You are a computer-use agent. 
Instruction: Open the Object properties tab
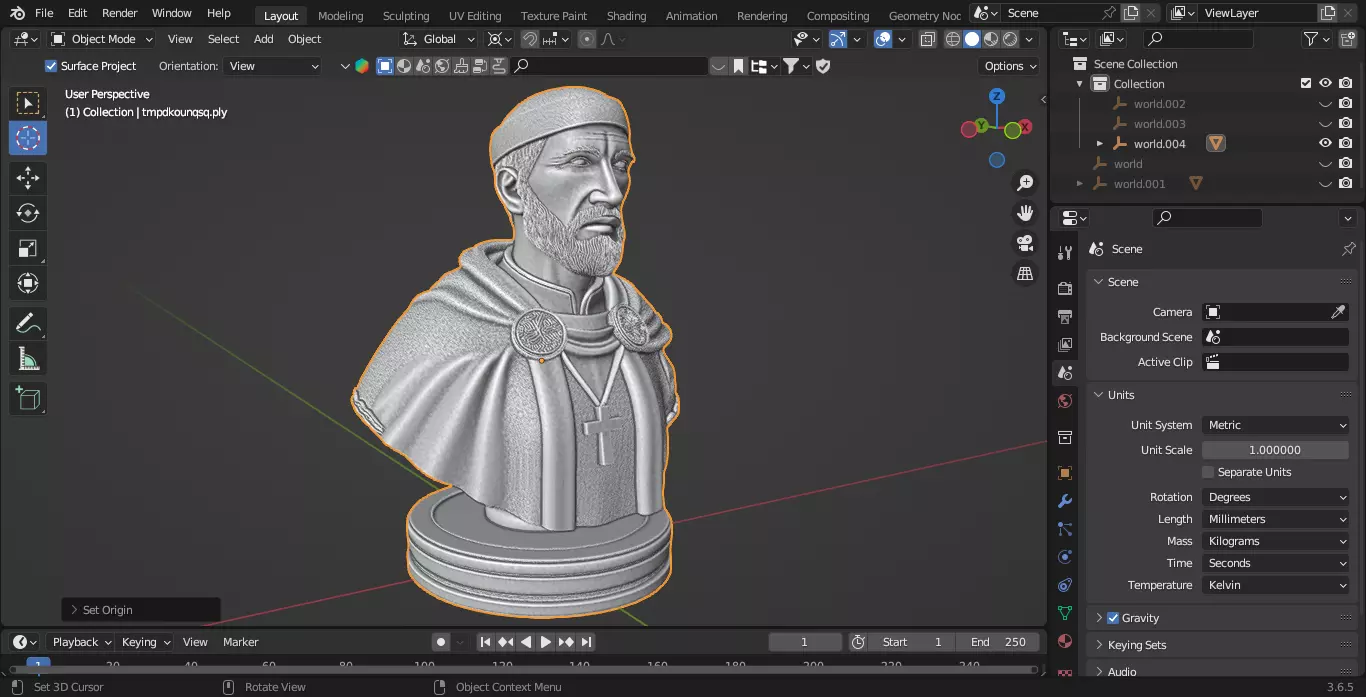1065,473
